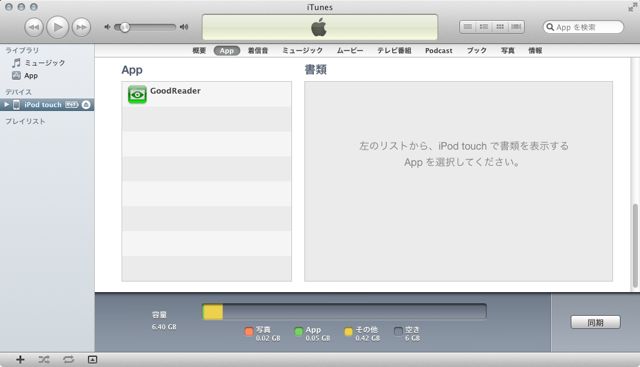Image resolution: width=640 pixels, height=367 pixels.
Task: Toggle shuffle button at bottom
Action: [x=44, y=359]
